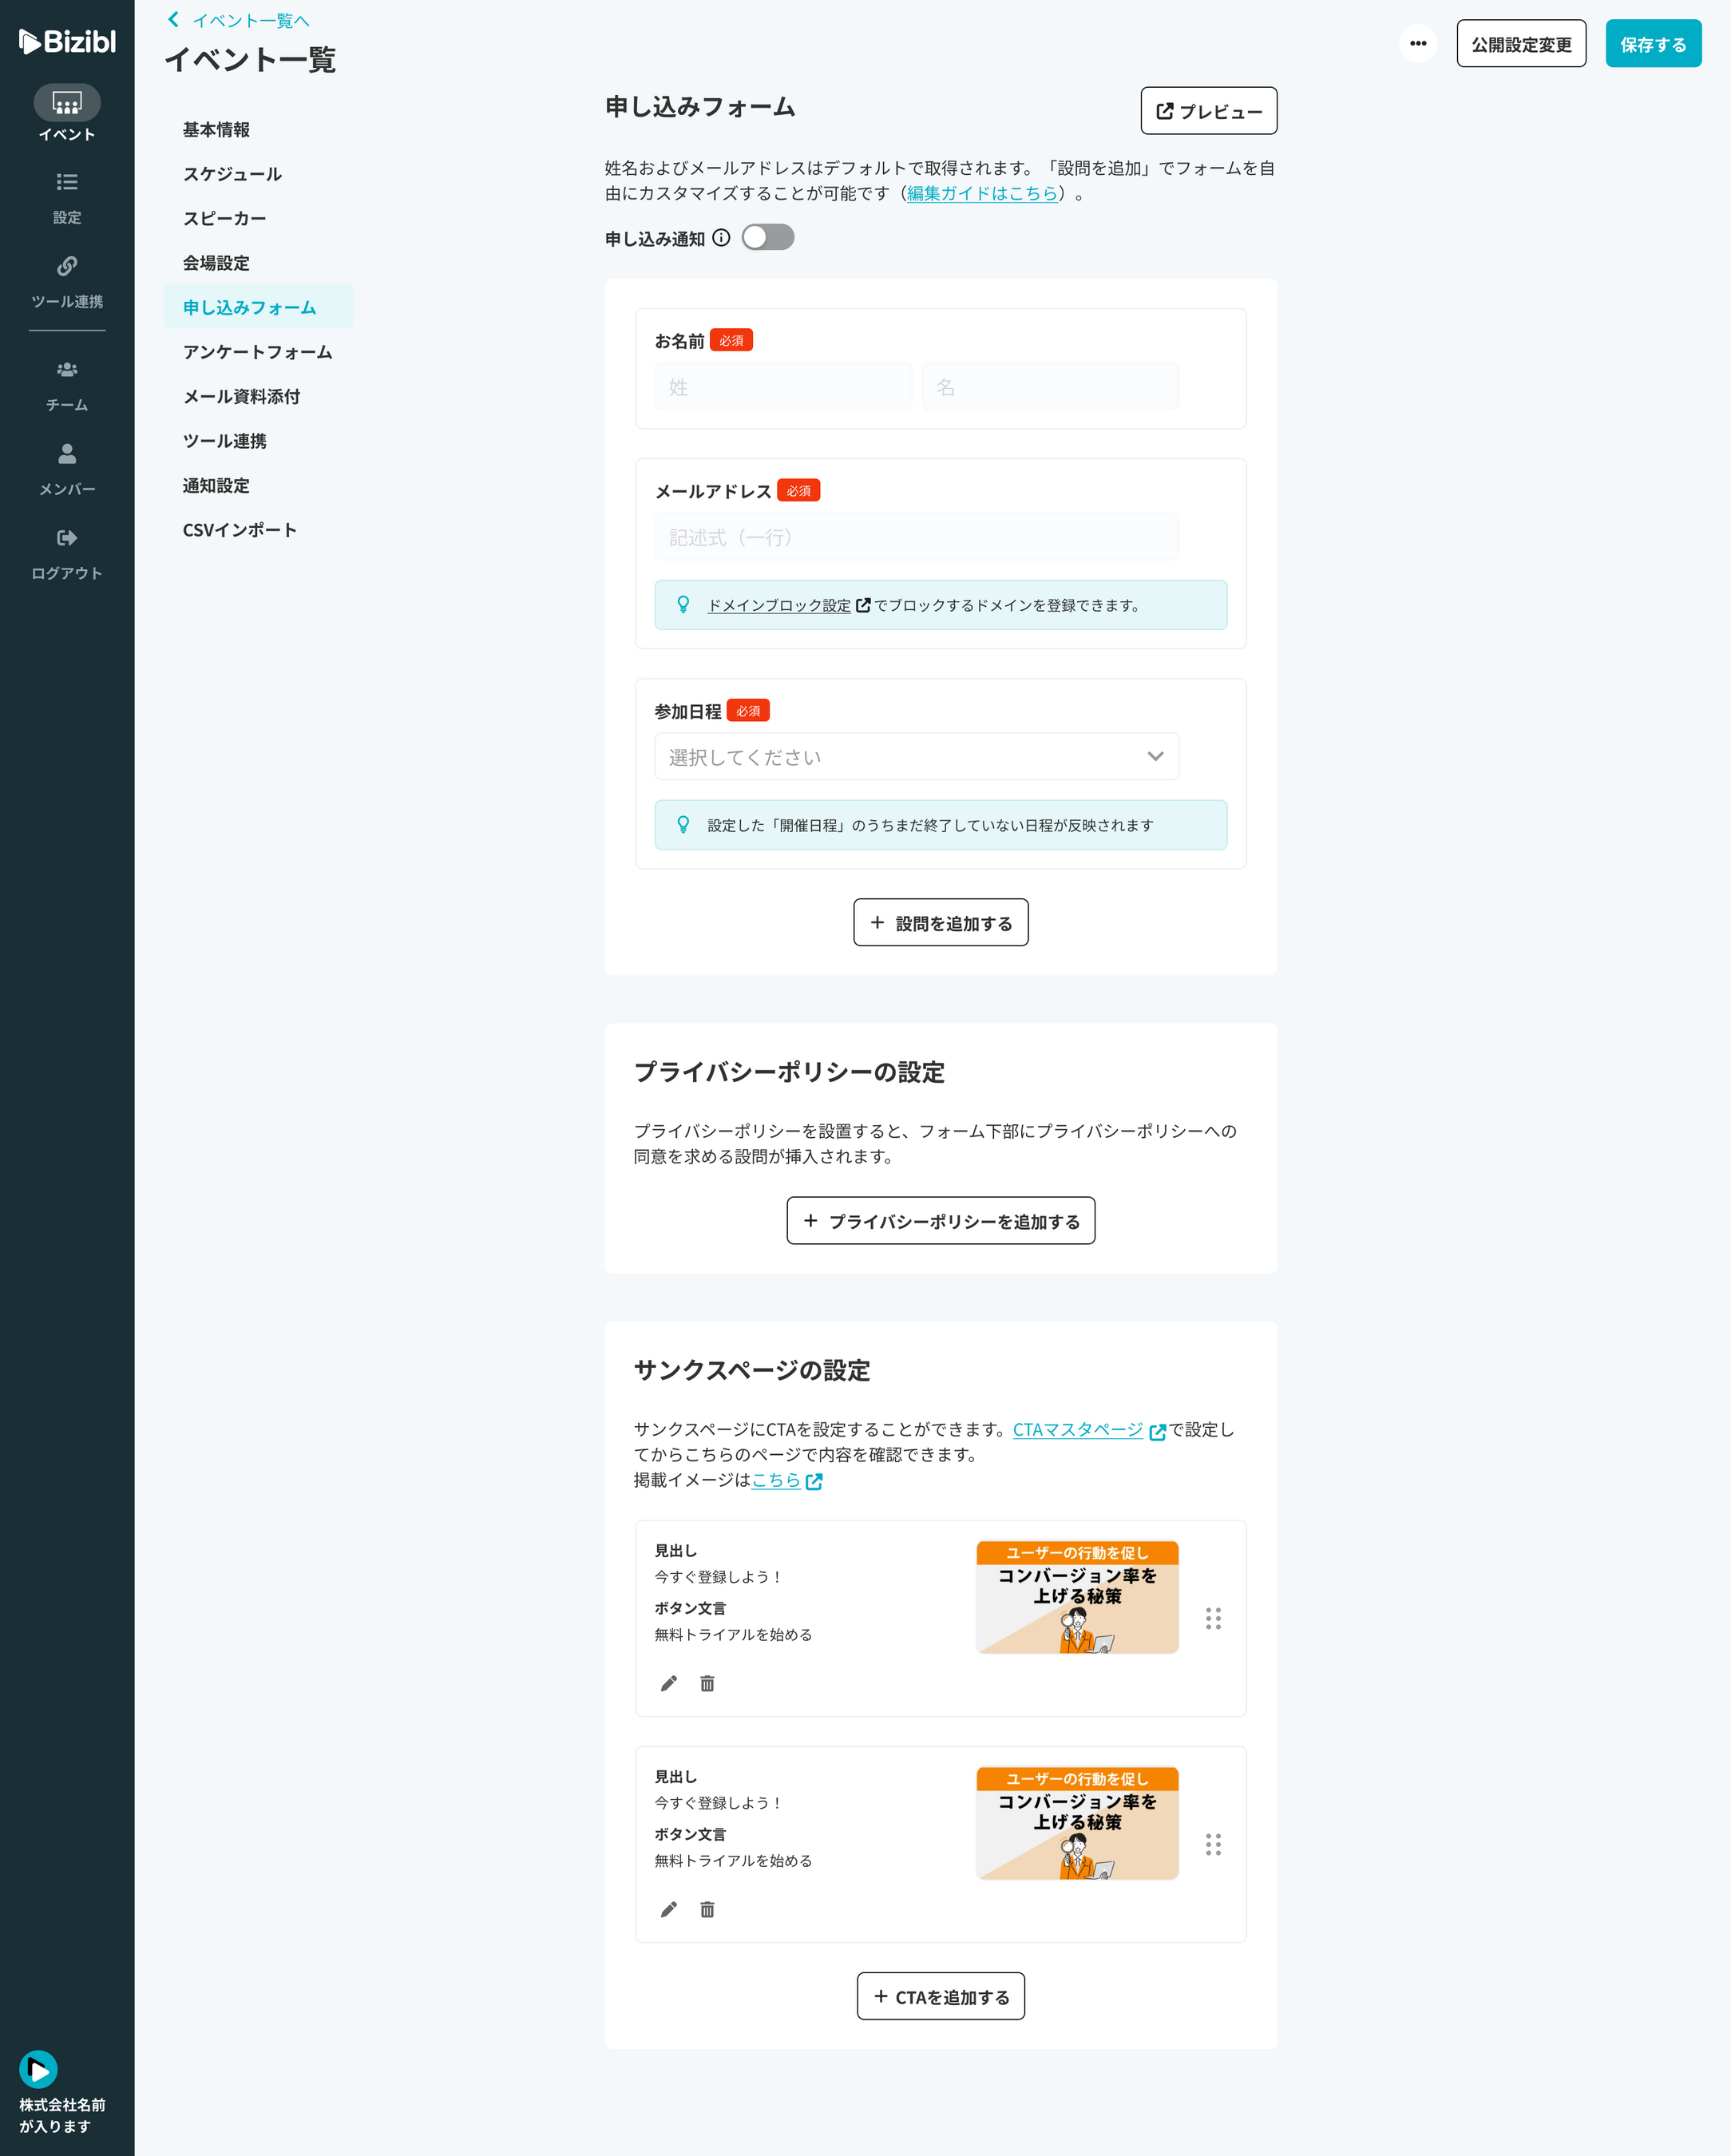Image resolution: width=1731 pixels, height=2156 pixels.
Task: Click the 姓 name input field
Action: click(783, 387)
